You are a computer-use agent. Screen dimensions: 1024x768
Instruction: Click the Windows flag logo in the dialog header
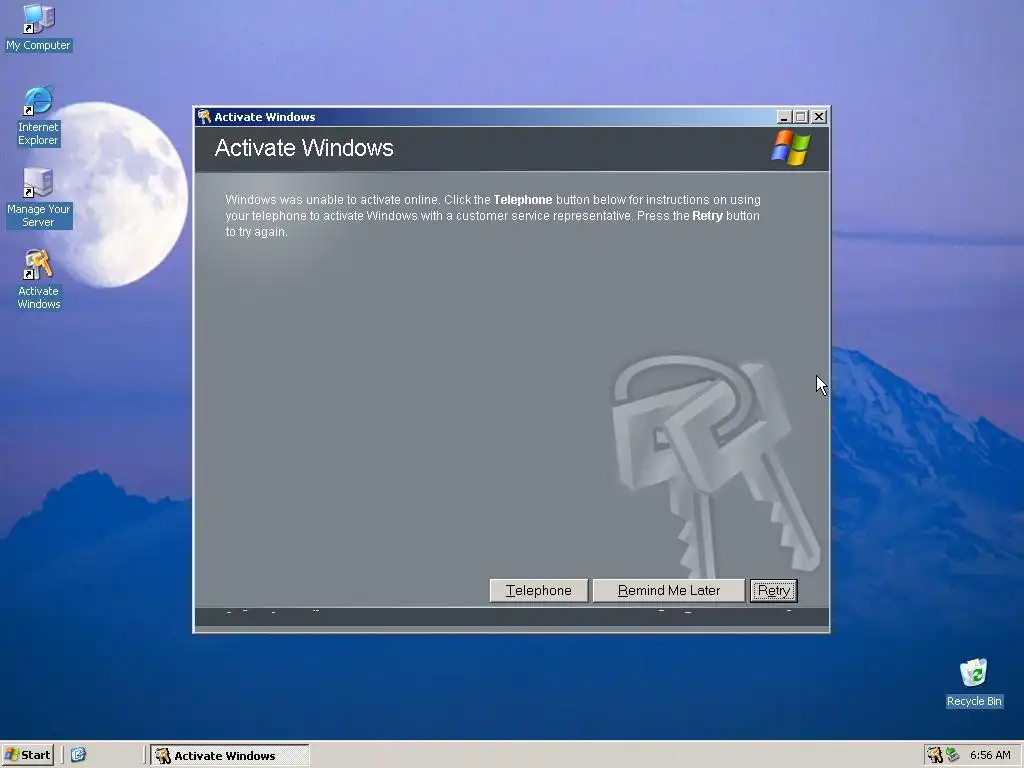click(x=791, y=148)
